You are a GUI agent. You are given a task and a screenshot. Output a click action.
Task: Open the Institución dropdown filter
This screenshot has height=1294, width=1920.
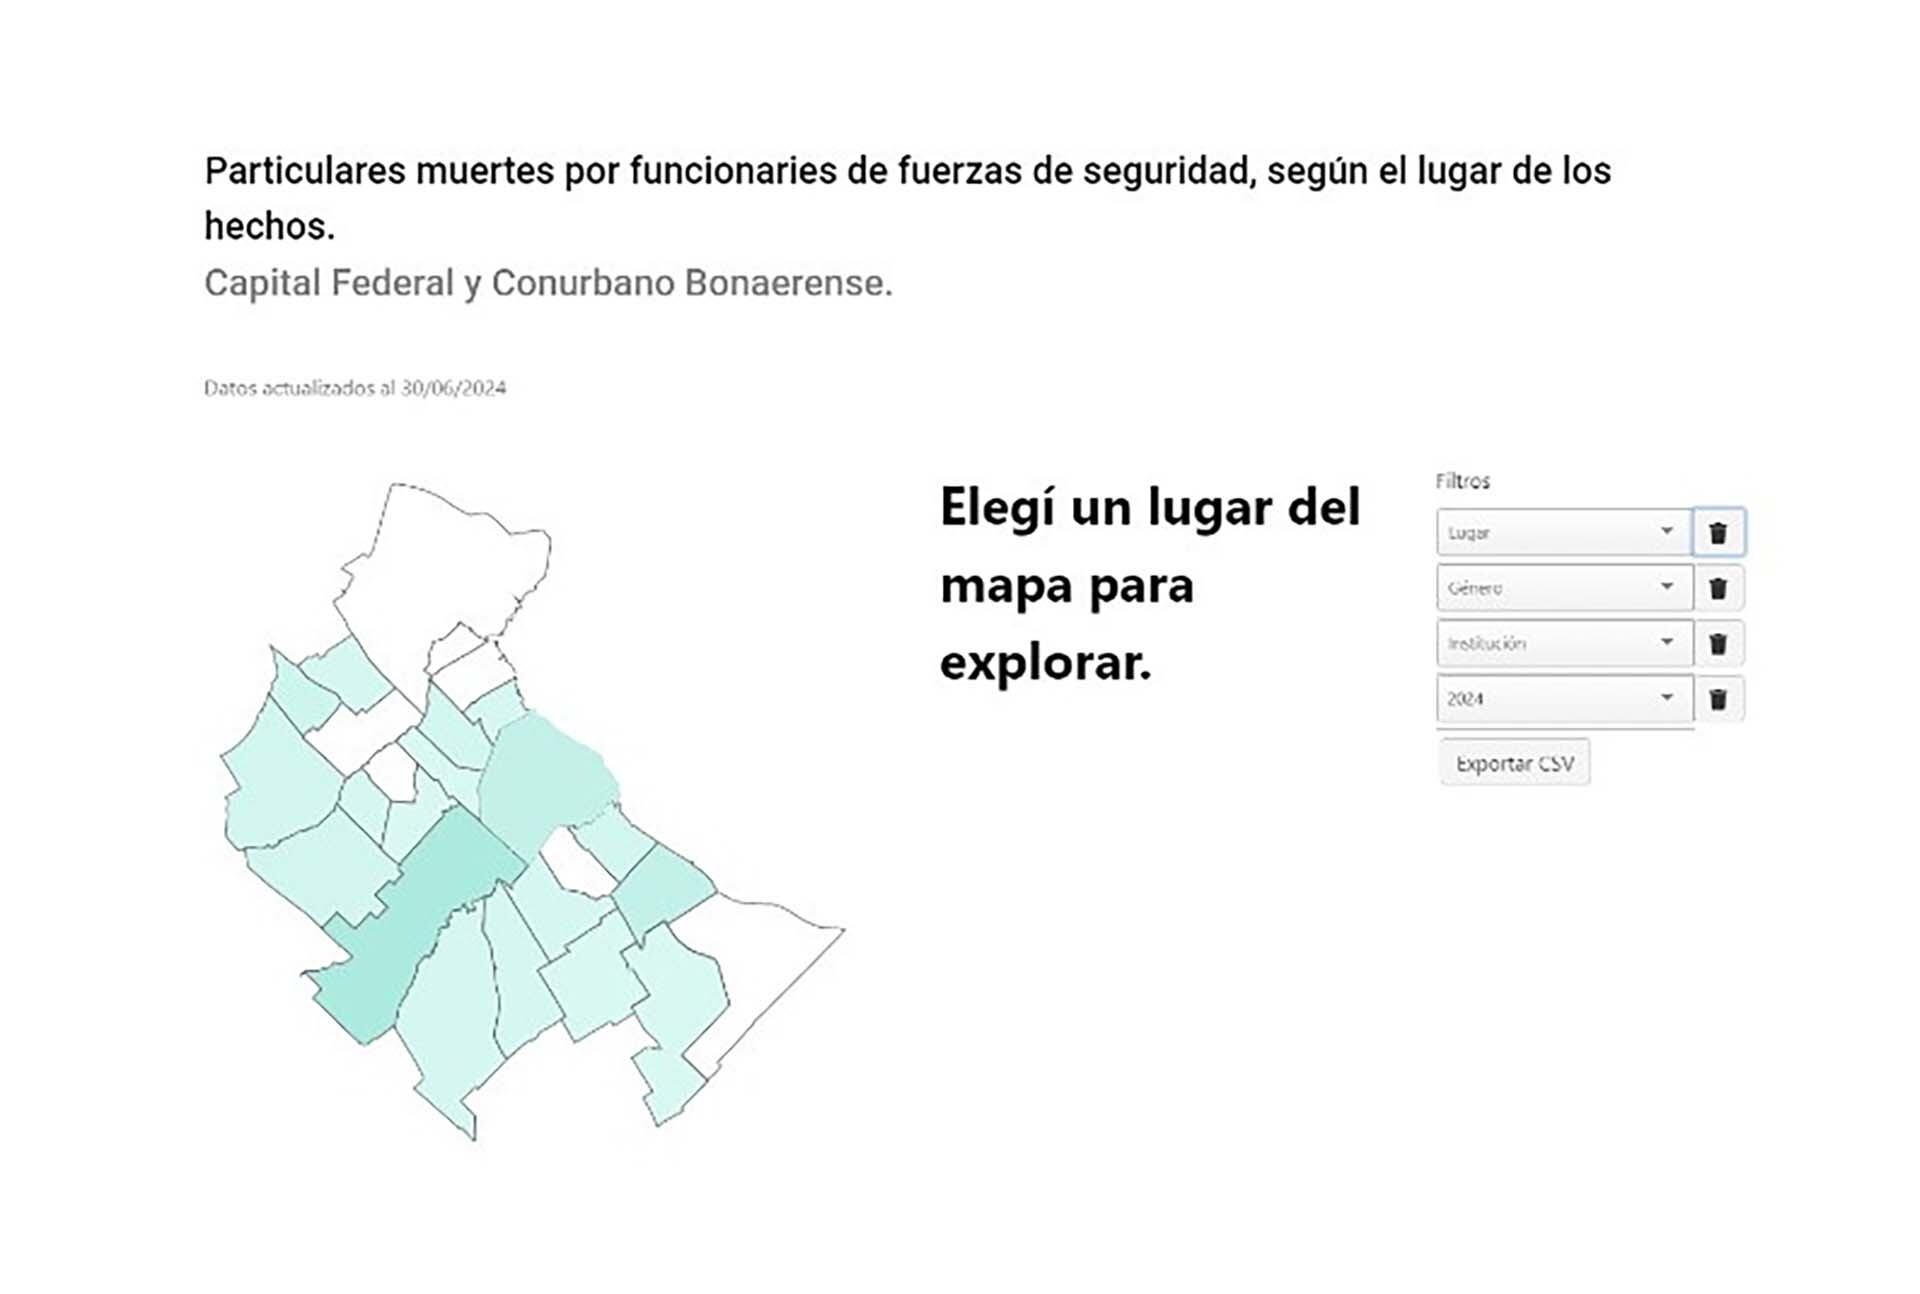1564,643
